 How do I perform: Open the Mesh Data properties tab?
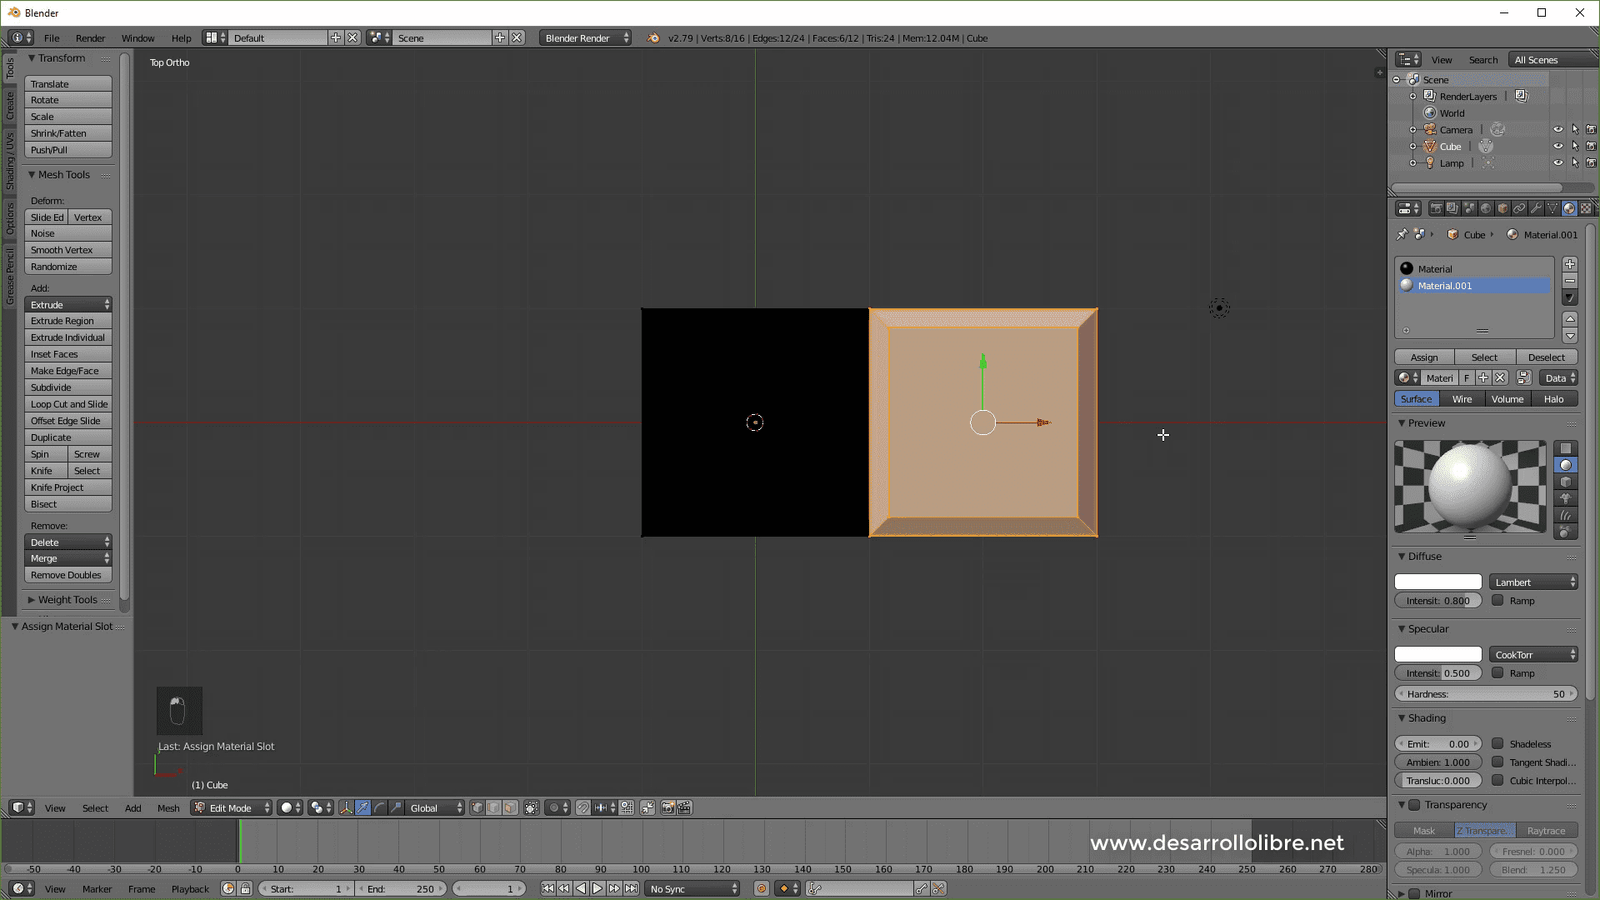point(1552,208)
